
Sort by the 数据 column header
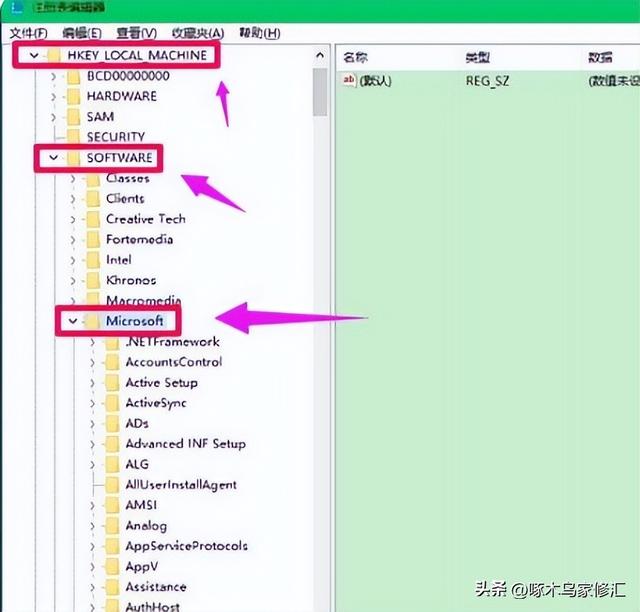click(x=600, y=58)
